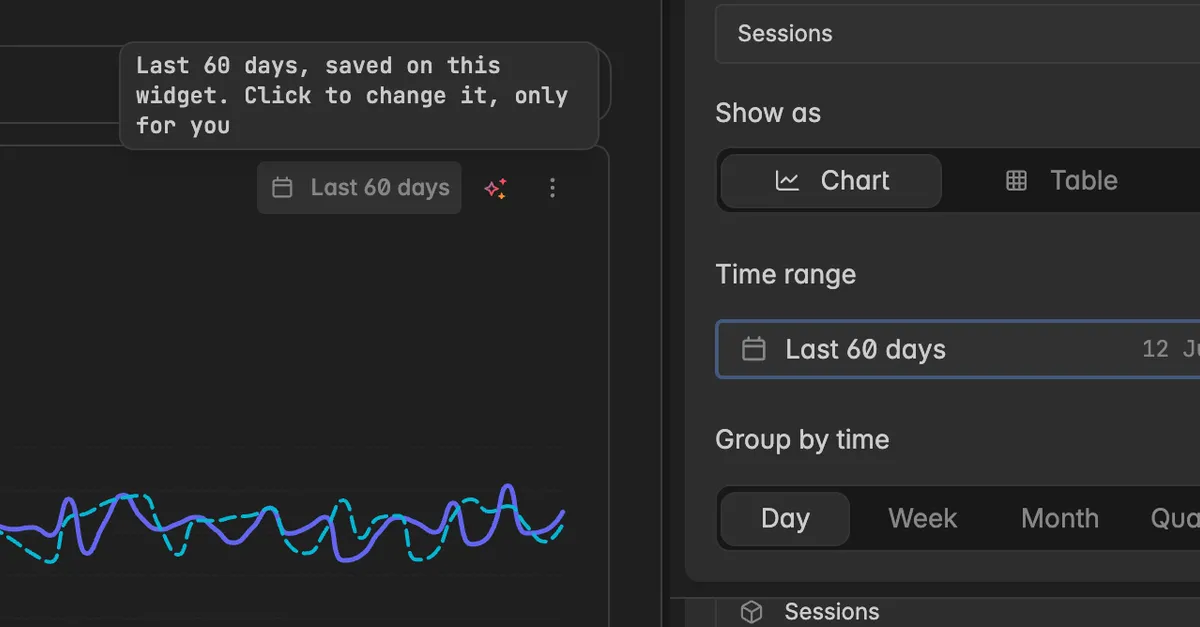The width and height of the screenshot is (1200, 627).
Task: Set grouping to Month
Action: pyautogui.click(x=1060, y=519)
